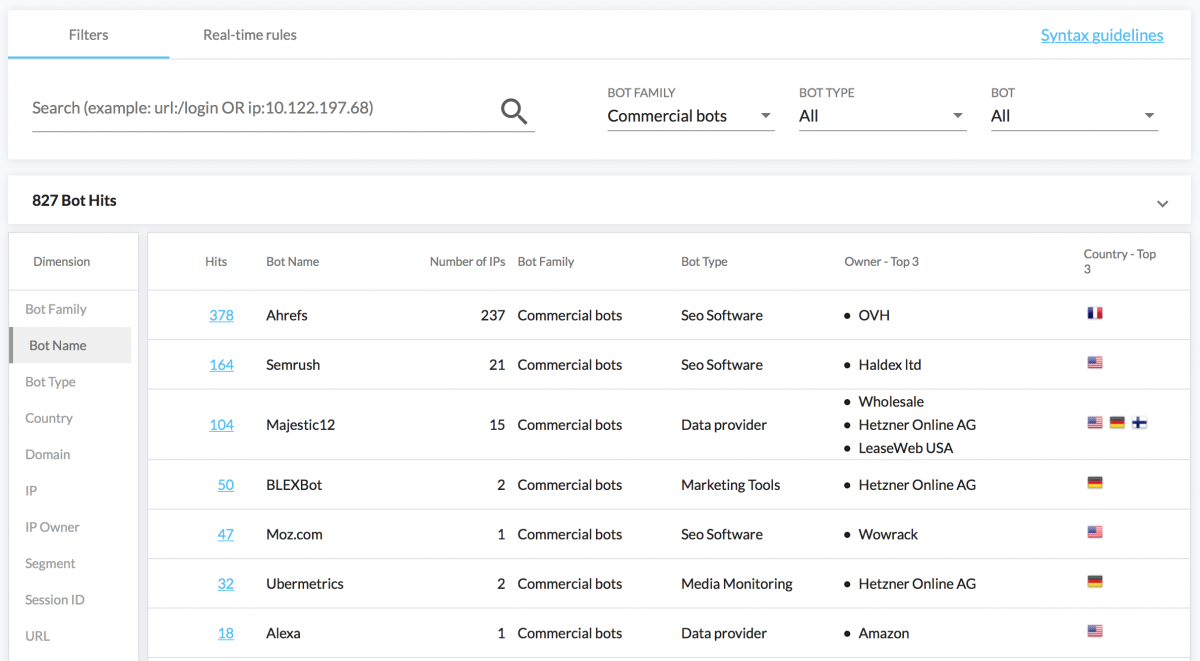The image size is (1200, 661).
Task: Click the 378 hits link for Ahrefs
Action: [221, 315]
